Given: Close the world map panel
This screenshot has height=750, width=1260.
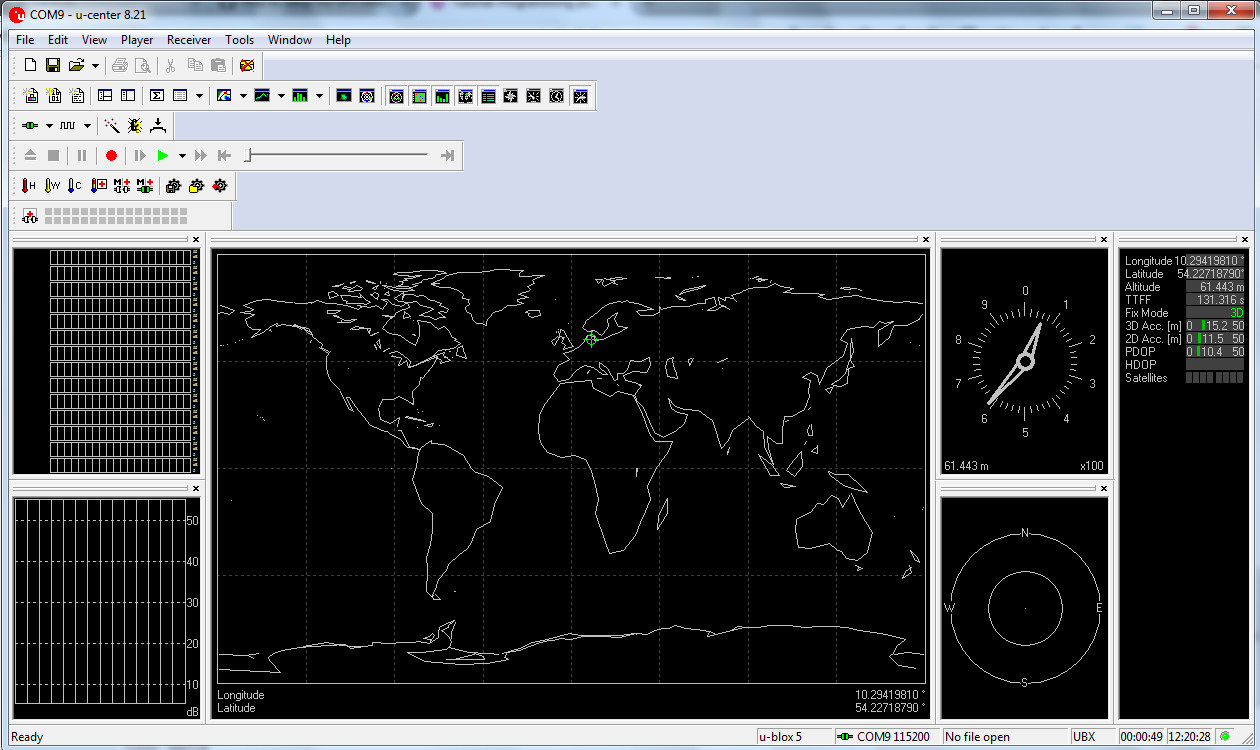Looking at the screenshot, I should point(926,240).
